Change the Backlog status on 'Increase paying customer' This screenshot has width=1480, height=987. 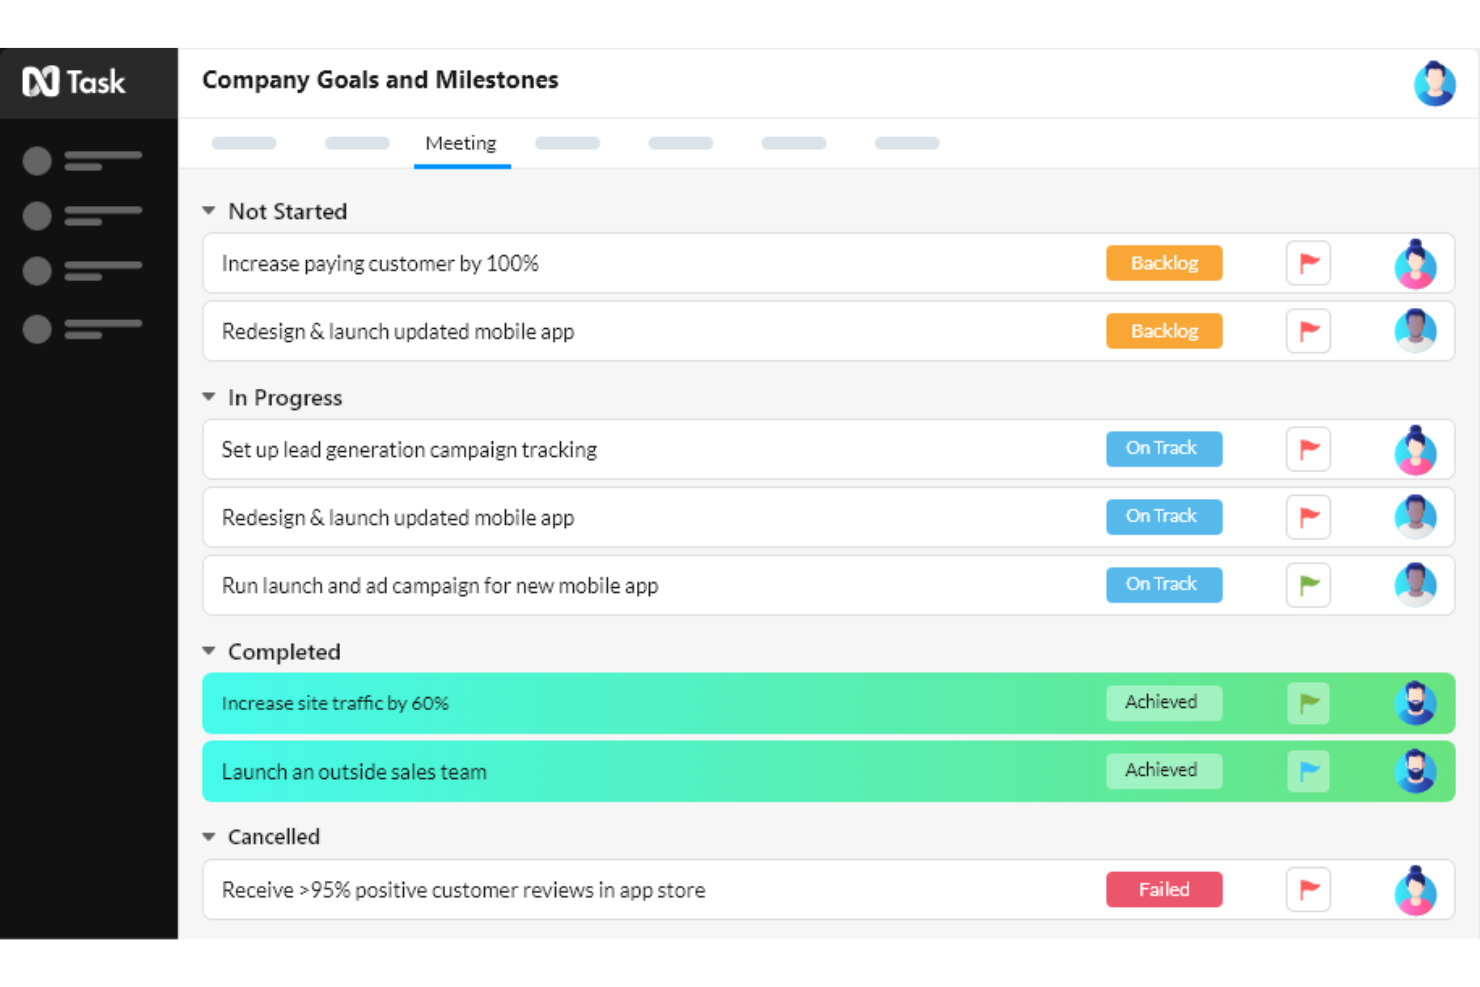pyautogui.click(x=1164, y=263)
